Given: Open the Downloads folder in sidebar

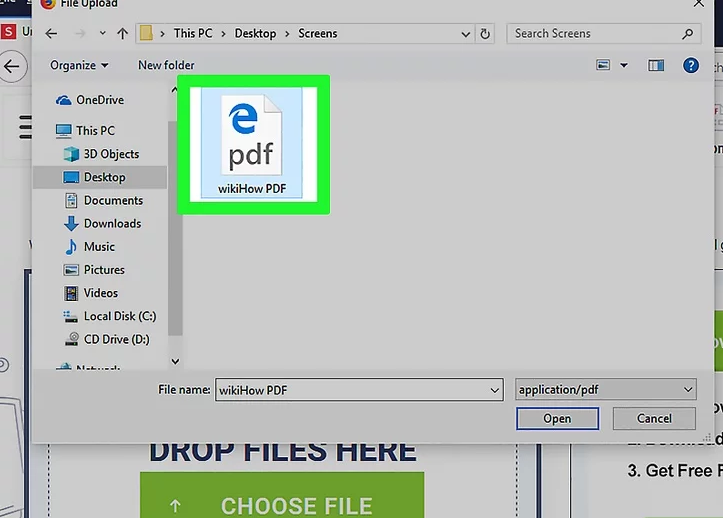Looking at the screenshot, I should pyautogui.click(x=112, y=224).
